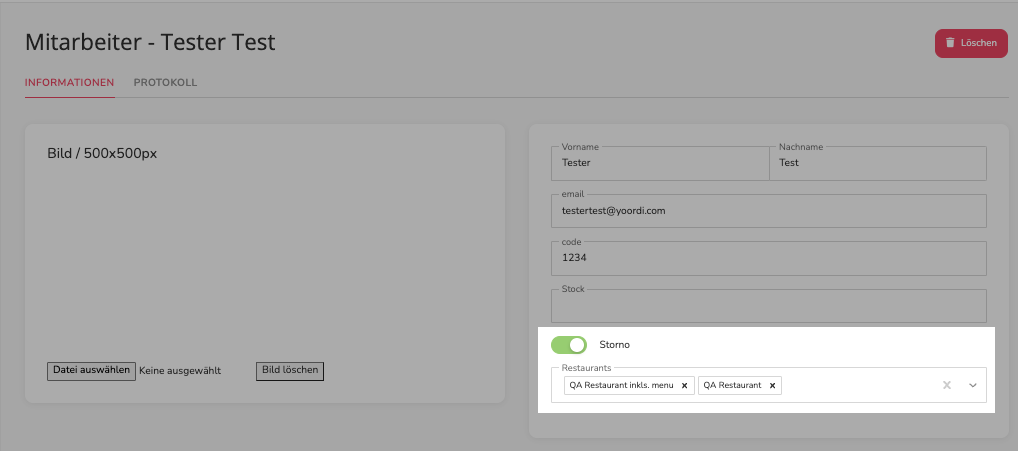
Task: Click the Nachname input field
Action: coord(878,163)
